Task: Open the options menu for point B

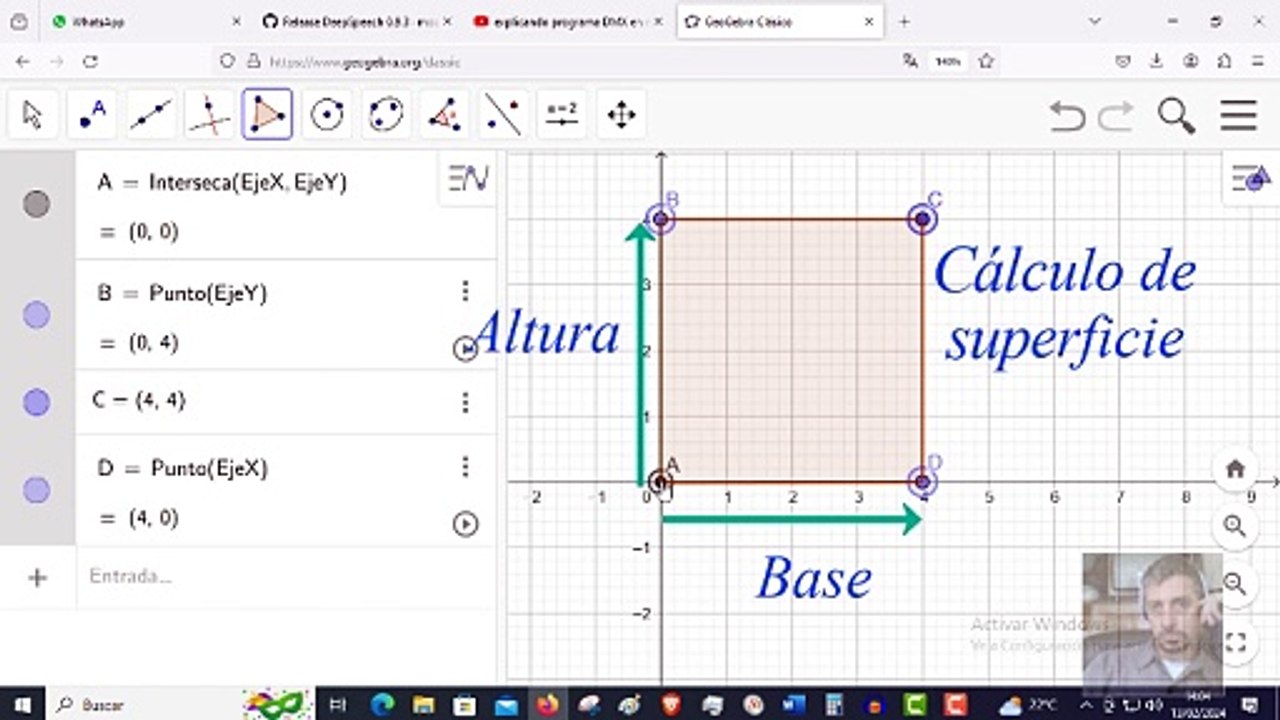Action: (x=465, y=291)
